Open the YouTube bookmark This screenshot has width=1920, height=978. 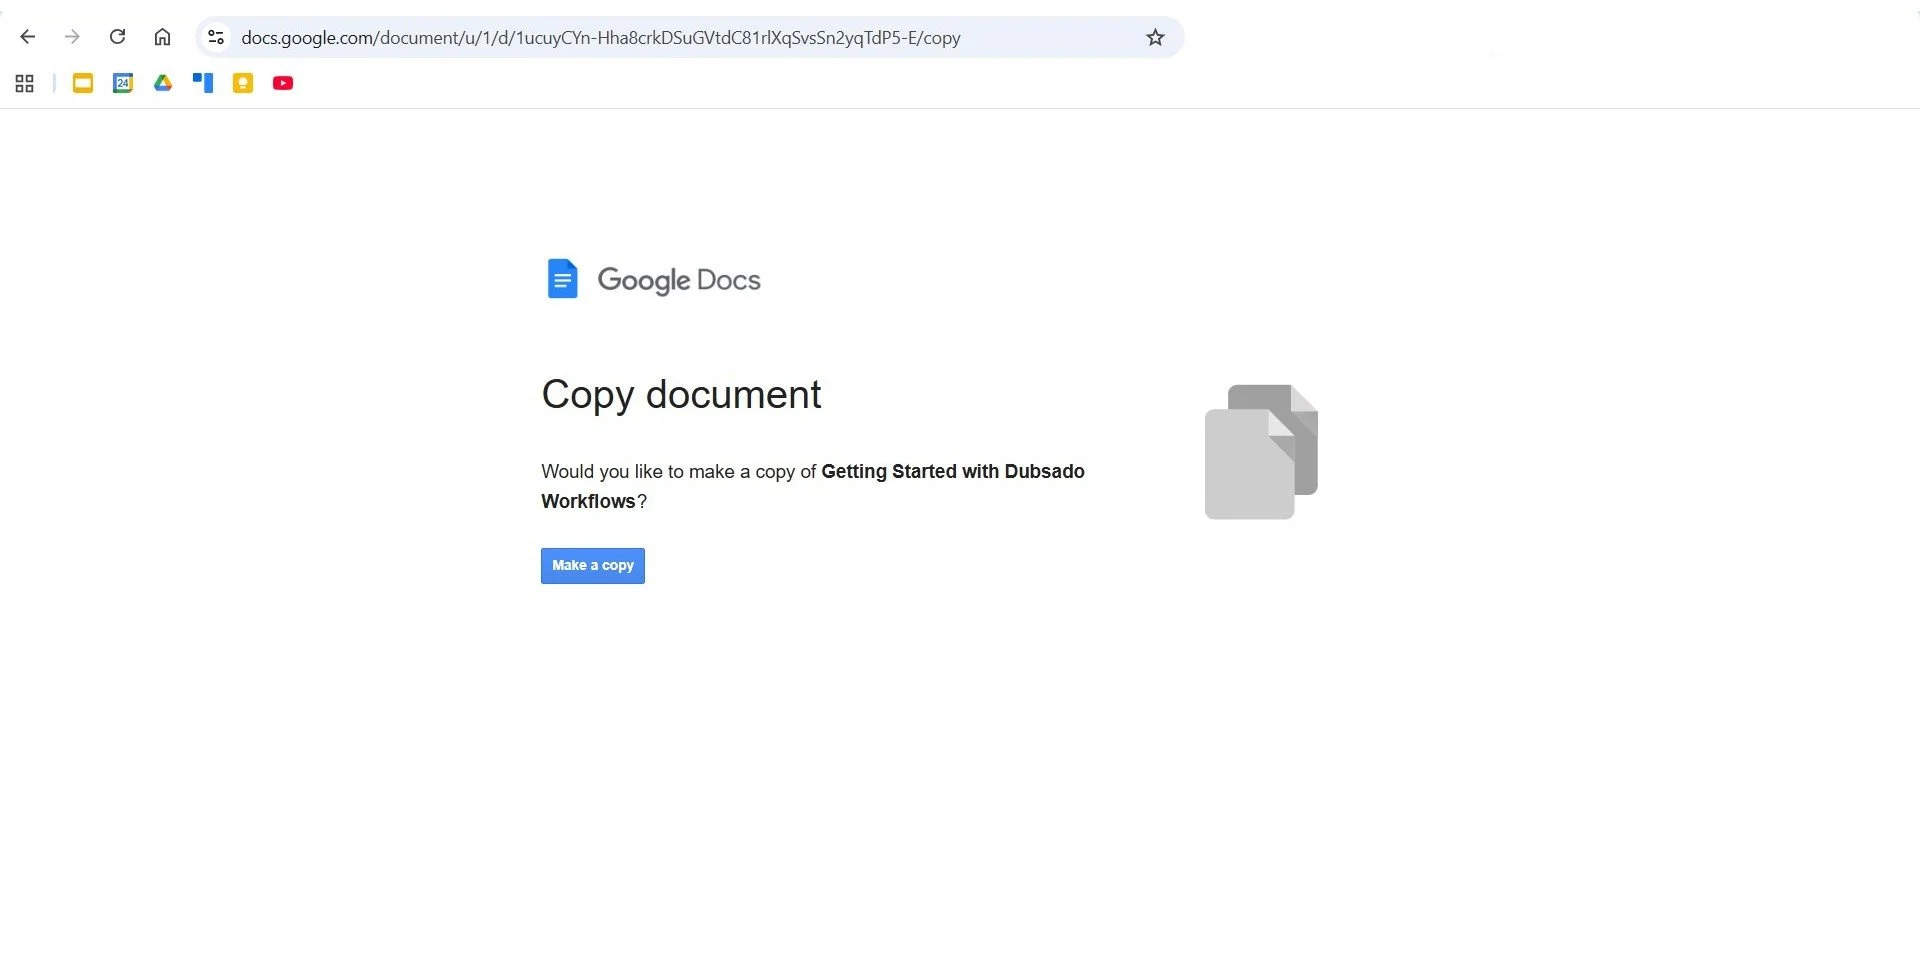tap(283, 84)
